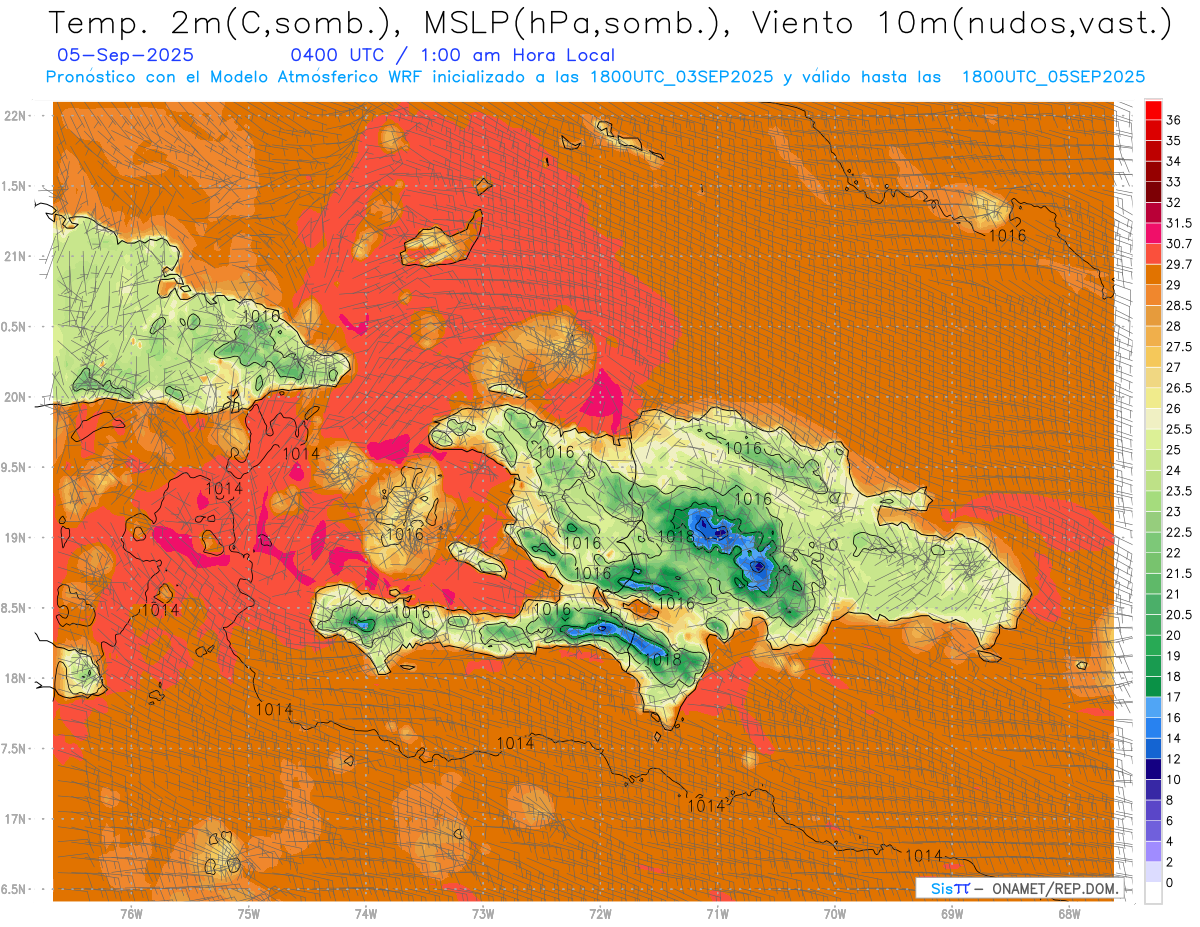Screen dimensions: 1200x927
Task: Click the '71W' longitude axis label
Action: tap(717, 913)
